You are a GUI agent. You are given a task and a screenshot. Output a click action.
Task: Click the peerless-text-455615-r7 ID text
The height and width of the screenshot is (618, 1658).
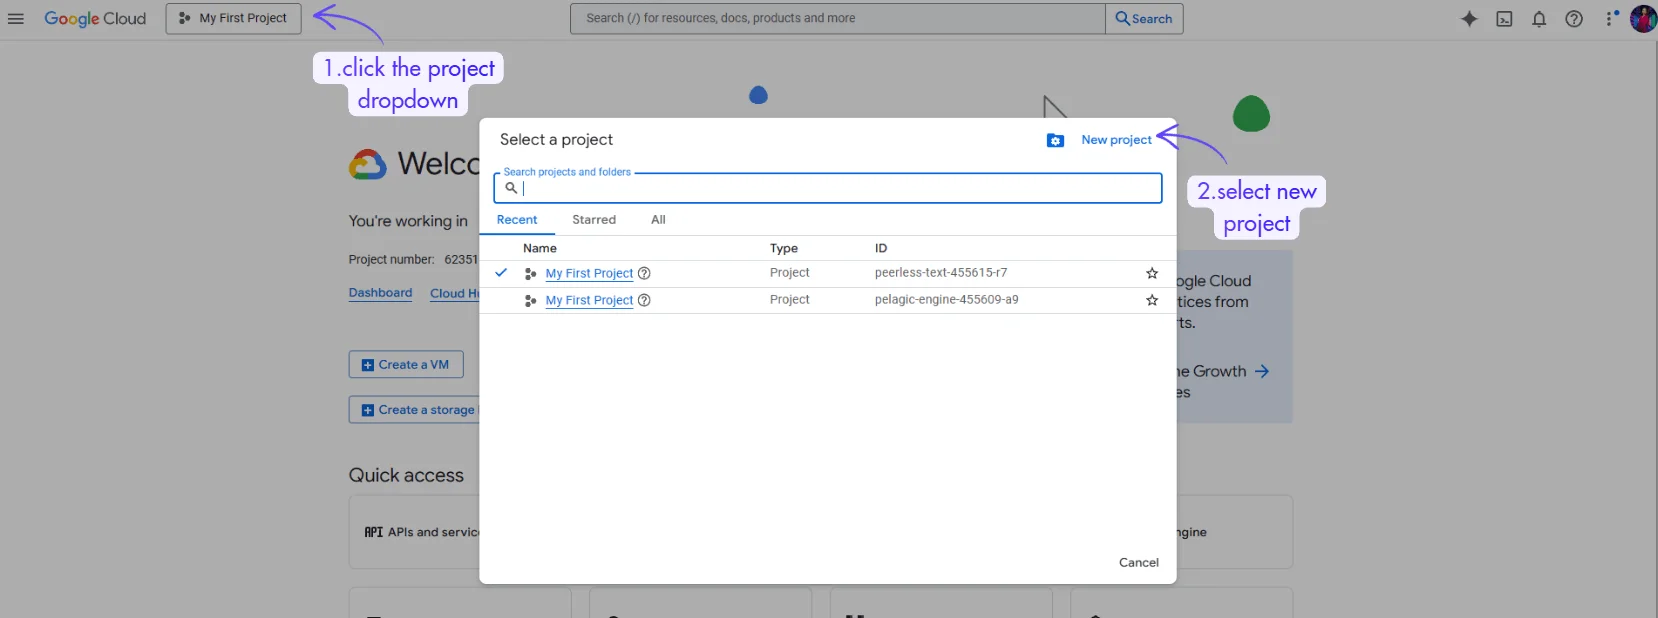pos(941,272)
